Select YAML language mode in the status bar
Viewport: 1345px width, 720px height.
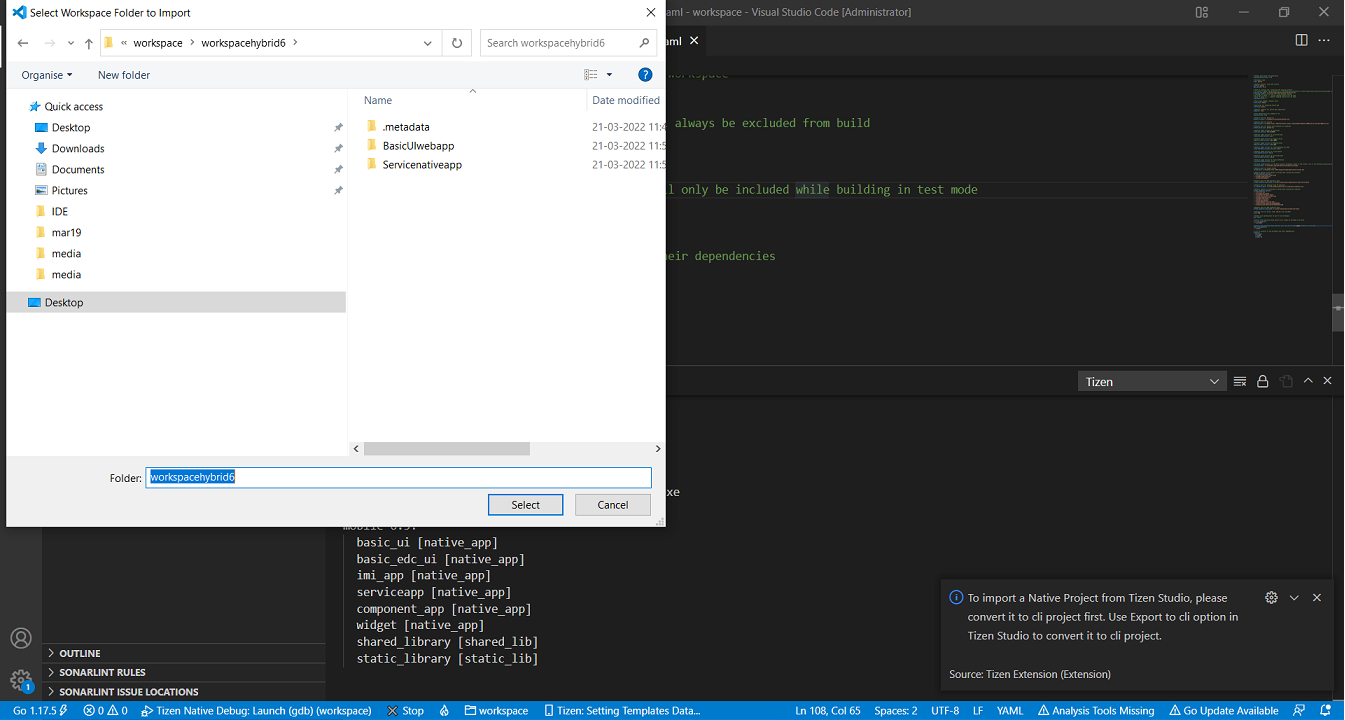[x=1010, y=711]
